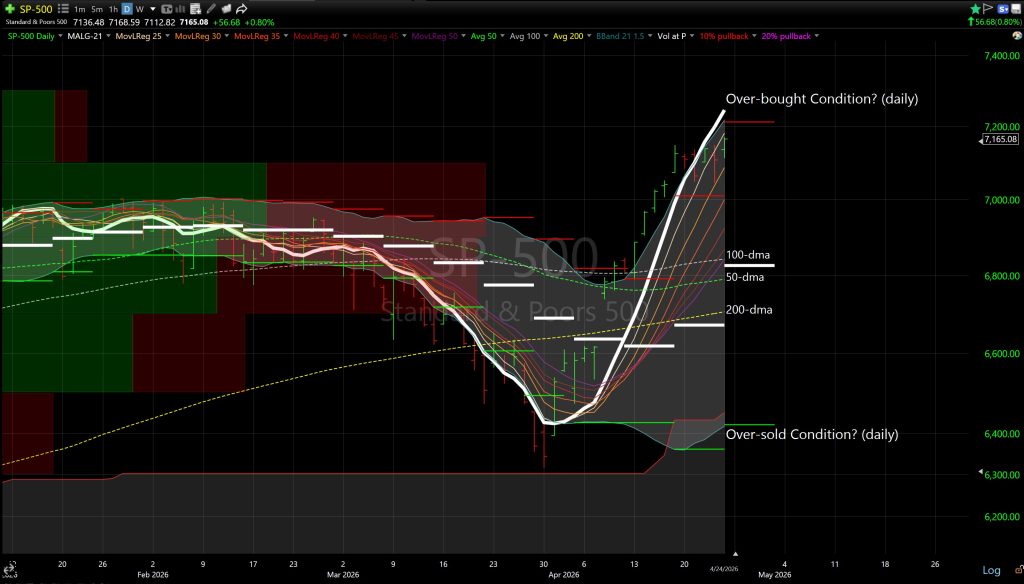The width and height of the screenshot is (1024, 584).
Task: Open the 10% pullback indicator menu
Action: [x=754, y=36]
